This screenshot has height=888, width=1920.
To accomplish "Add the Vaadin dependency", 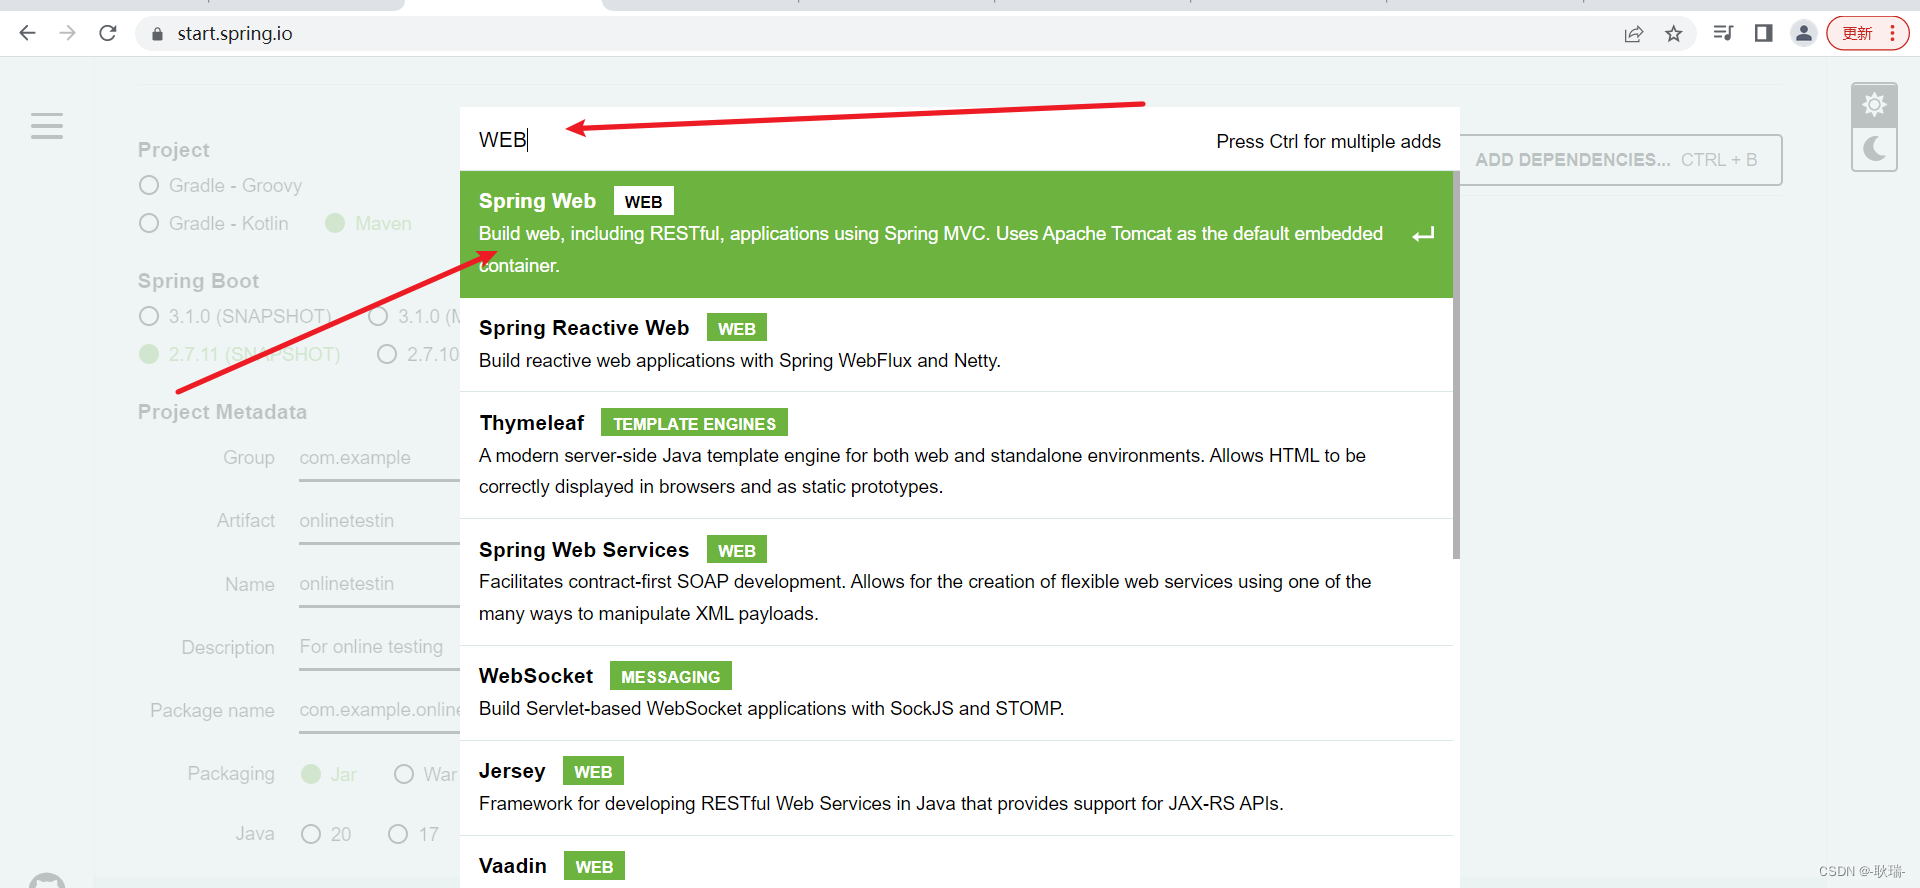I will point(956,862).
